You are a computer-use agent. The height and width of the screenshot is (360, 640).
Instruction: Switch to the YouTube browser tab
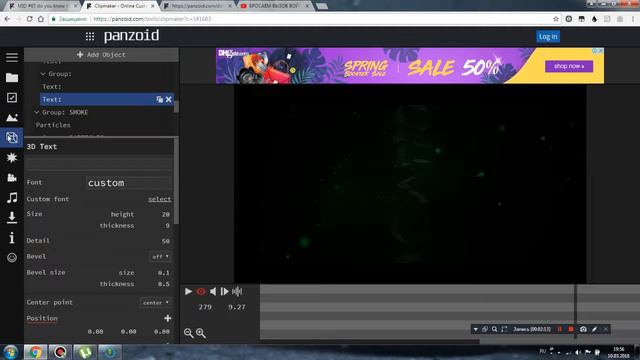(273, 6)
